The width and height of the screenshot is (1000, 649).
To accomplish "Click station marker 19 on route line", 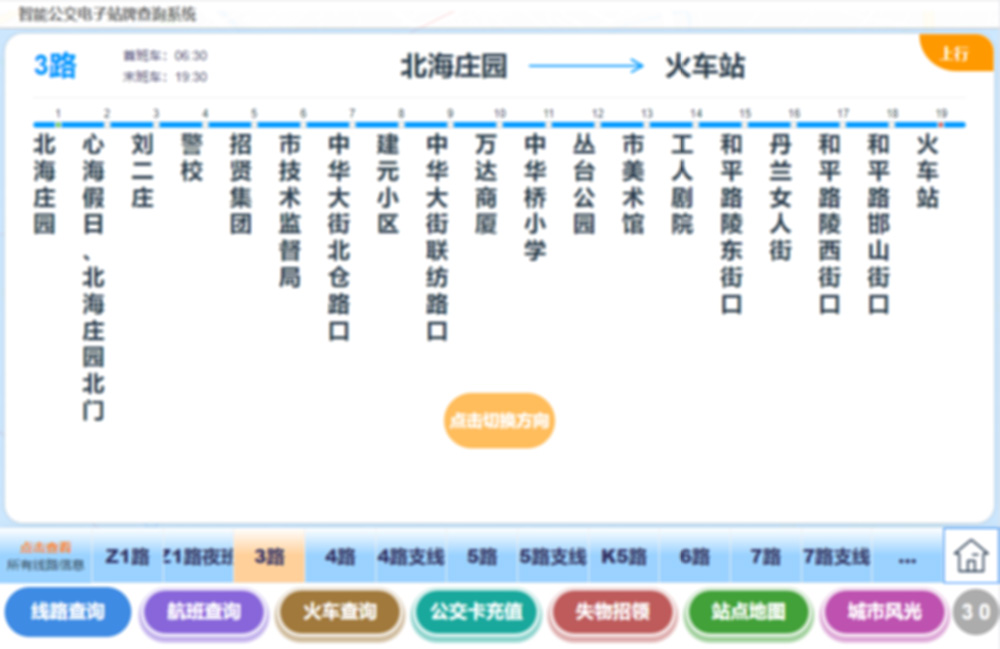I will (x=941, y=124).
